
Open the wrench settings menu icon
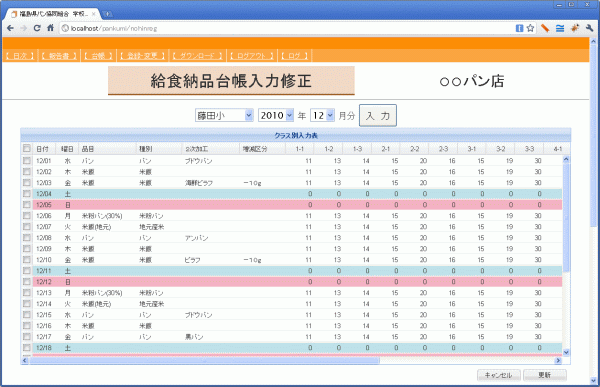(x=590, y=28)
